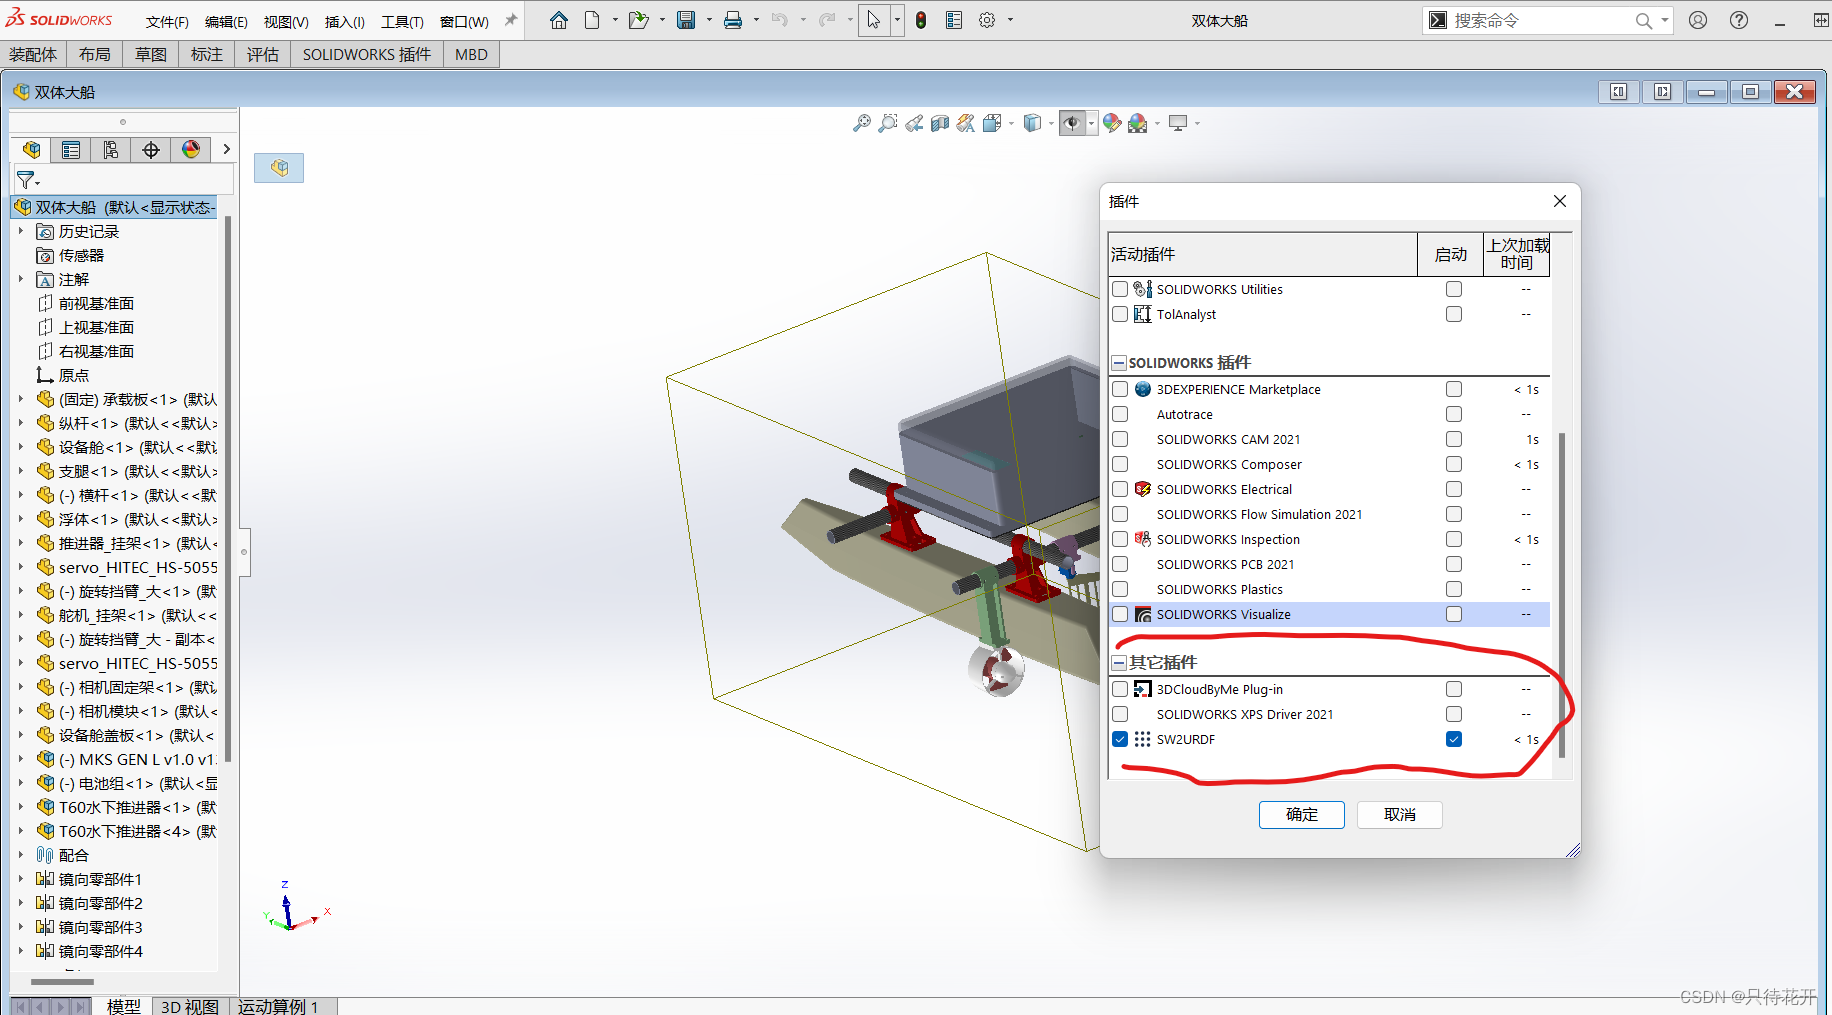
Task: Open View Settings monitor icon
Action: (x=1178, y=123)
